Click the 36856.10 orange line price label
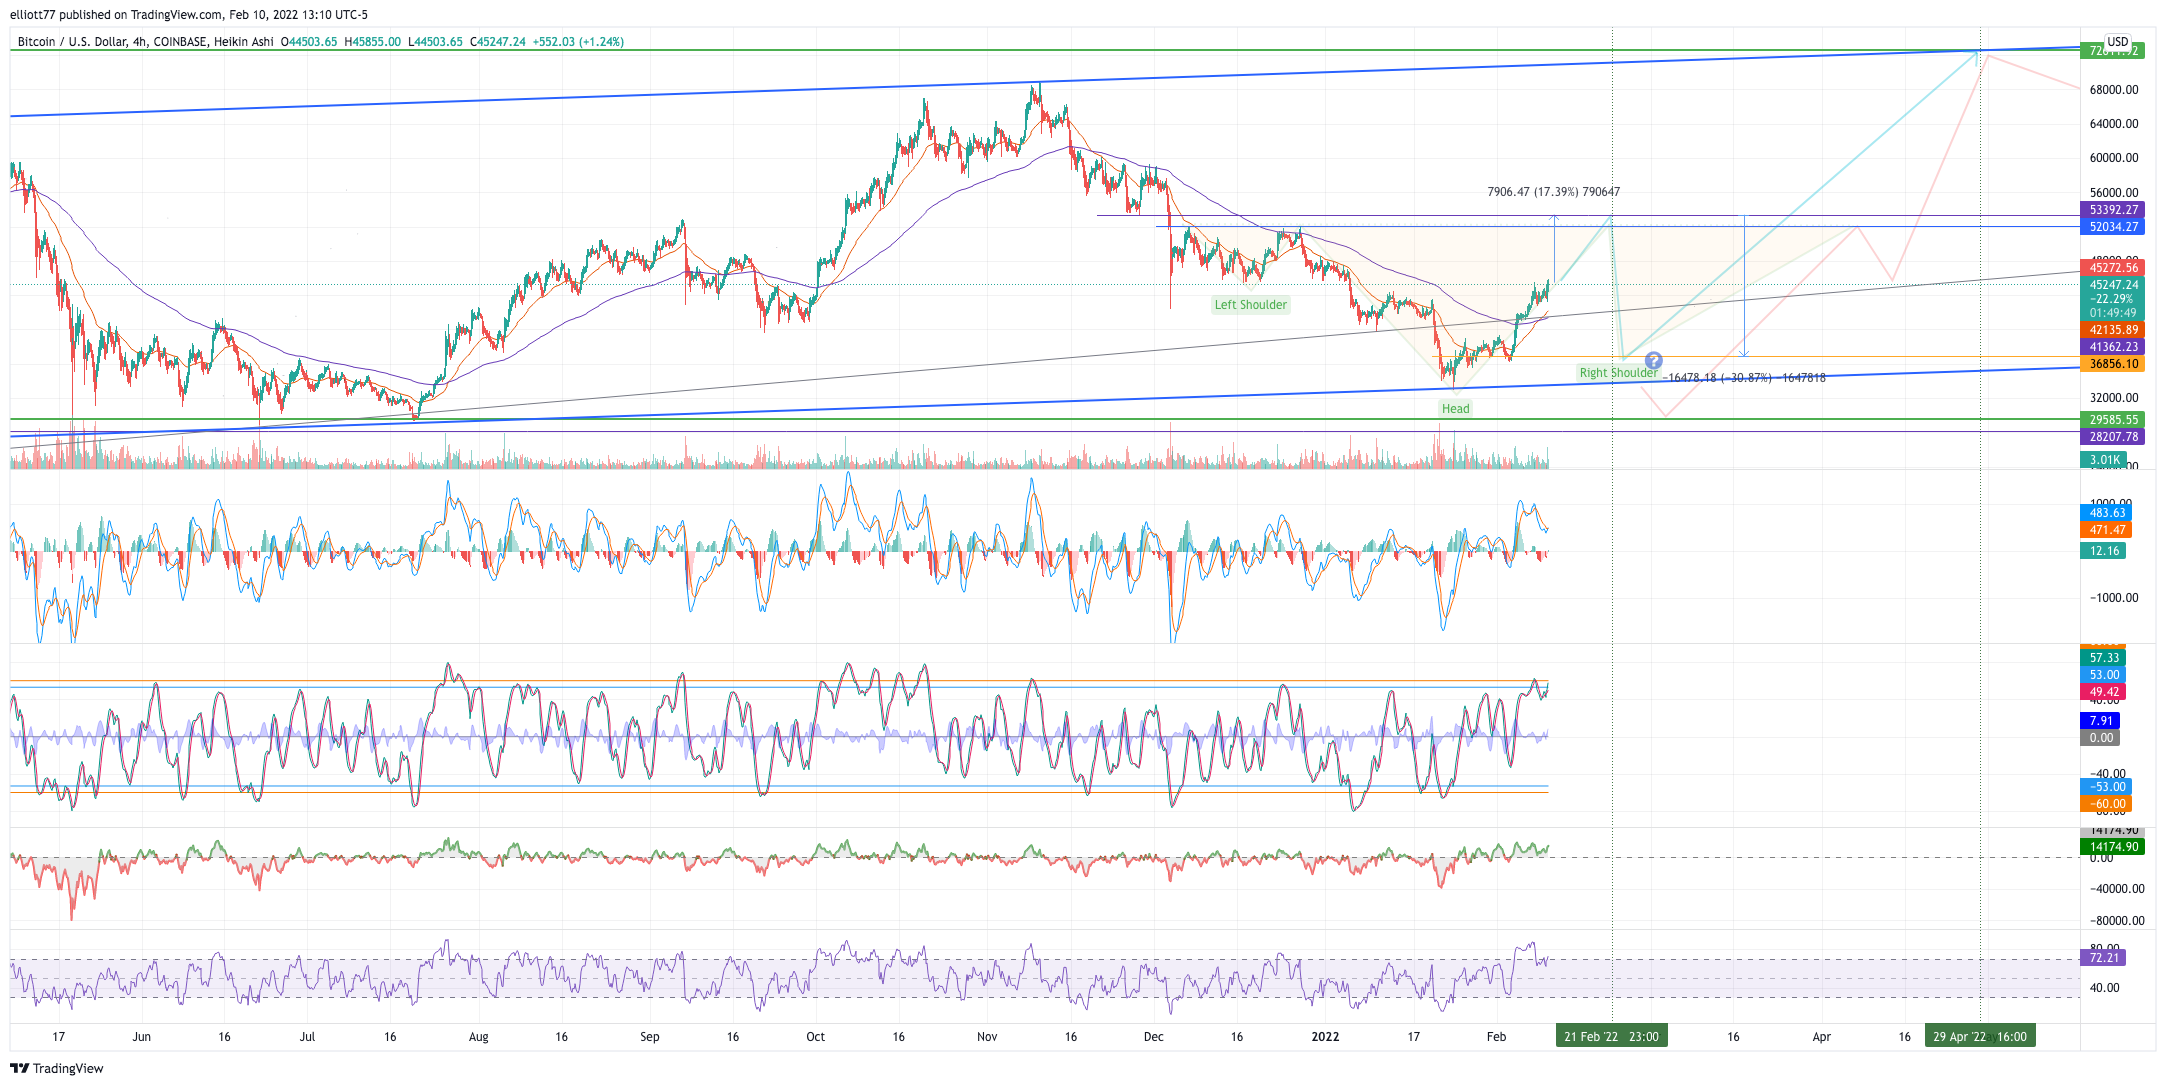This screenshot has height=1086, width=2166. (x=2112, y=364)
